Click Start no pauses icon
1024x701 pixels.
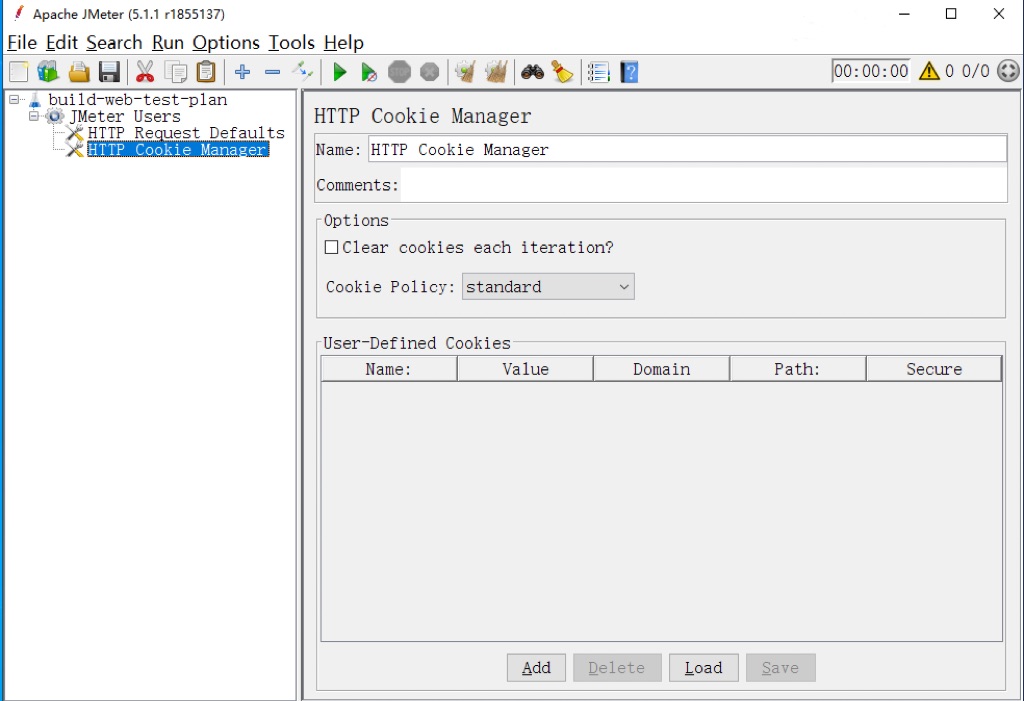tap(369, 72)
